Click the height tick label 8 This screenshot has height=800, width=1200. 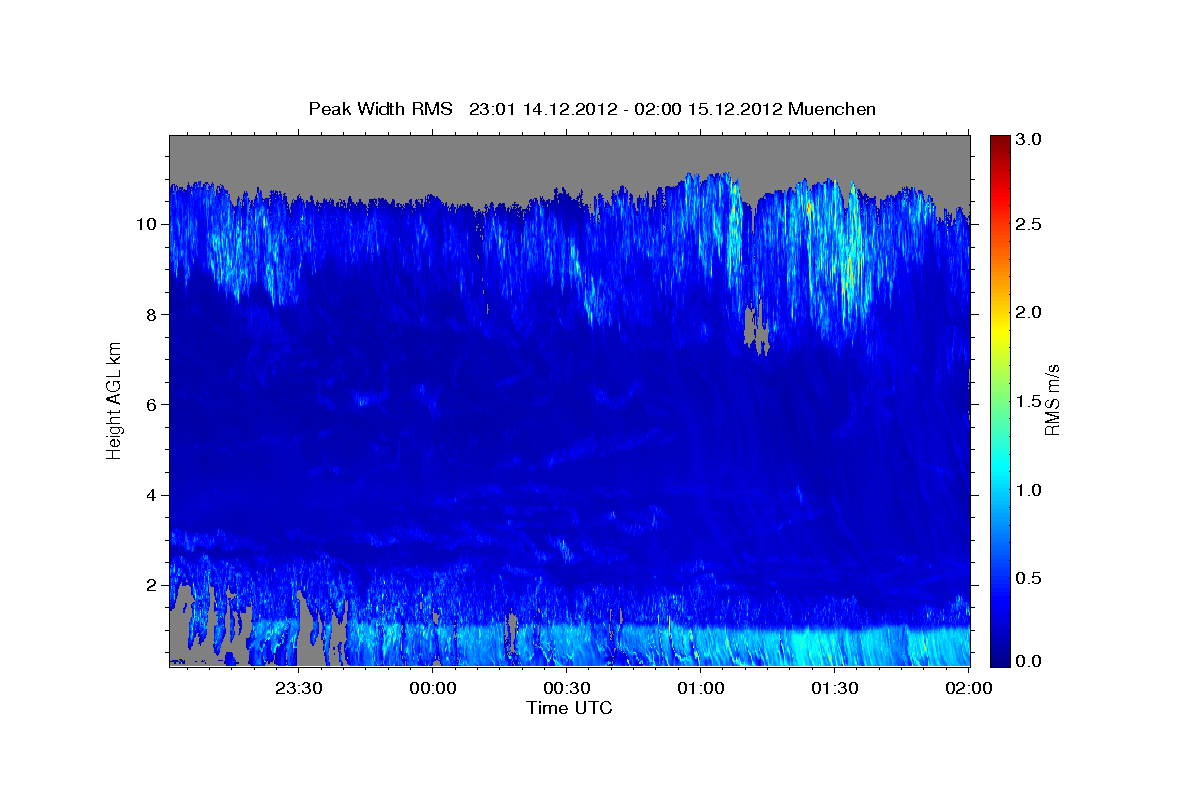[x=154, y=314]
